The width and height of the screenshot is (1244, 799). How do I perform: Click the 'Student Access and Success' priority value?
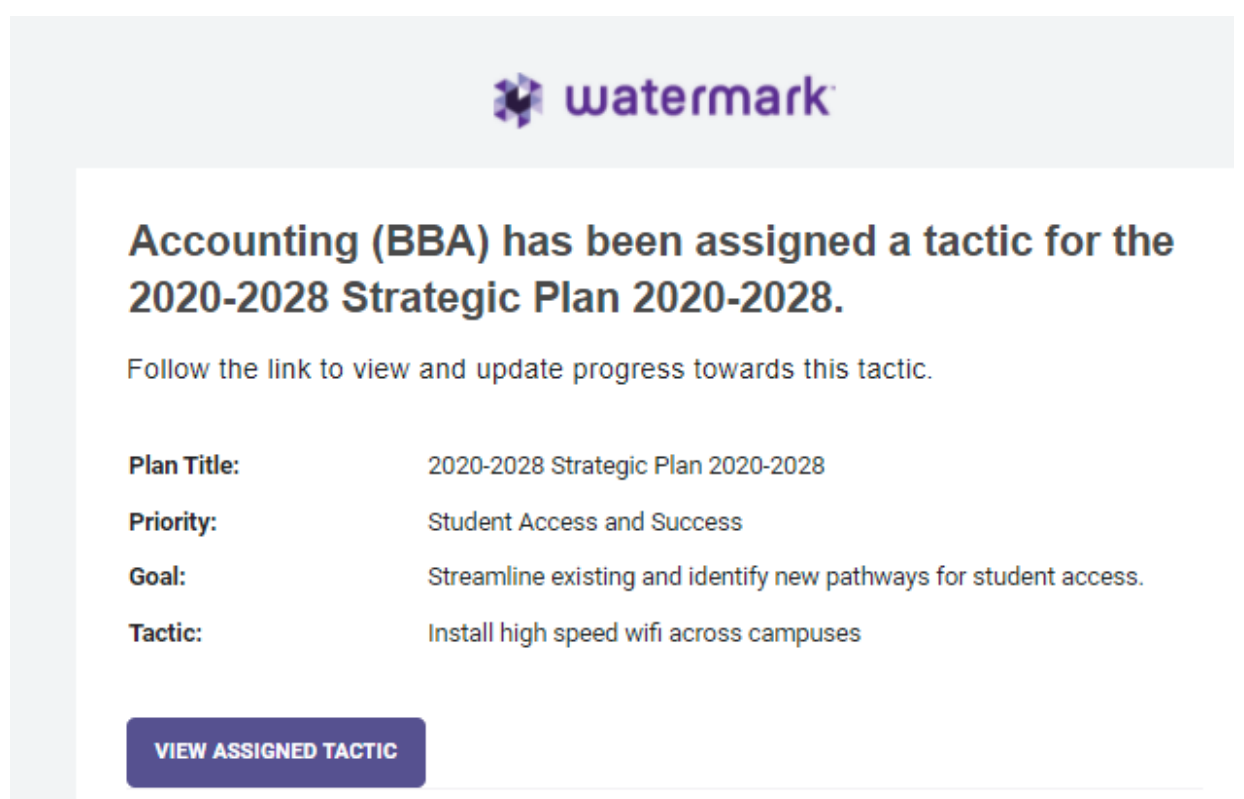[x=585, y=522]
